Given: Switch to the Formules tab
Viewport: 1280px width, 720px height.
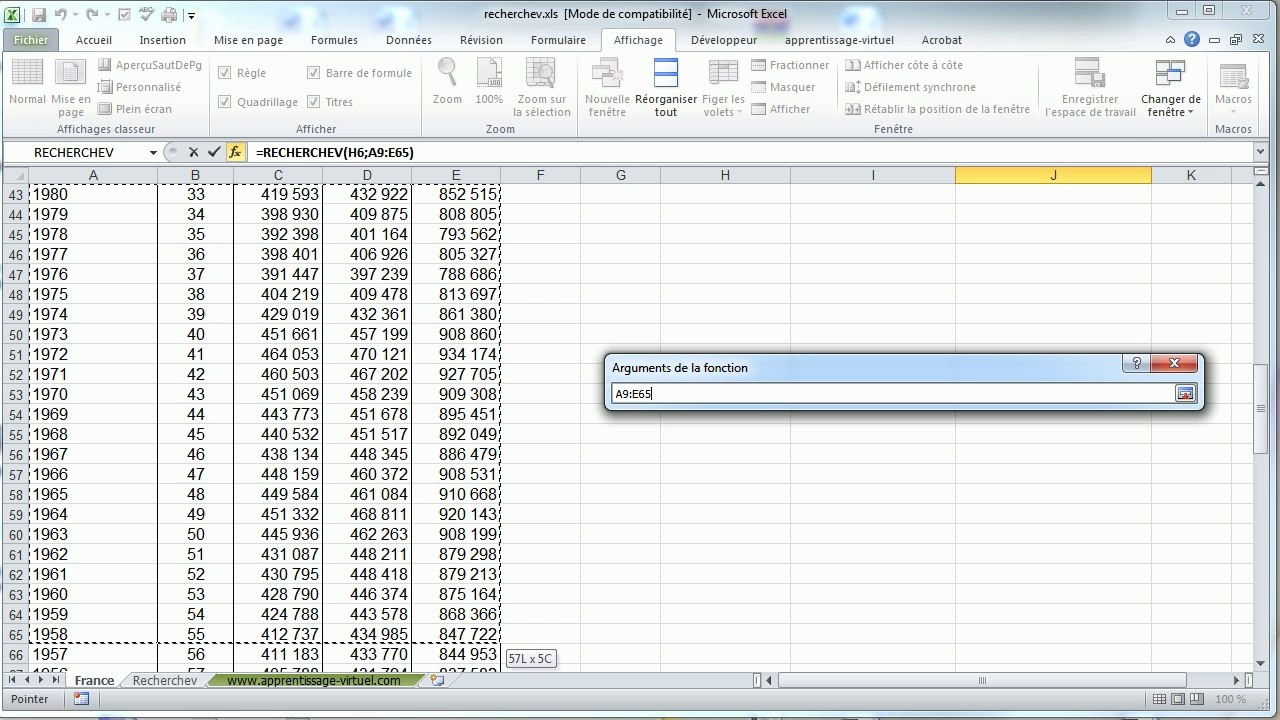Looking at the screenshot, I should click(334, 40).
